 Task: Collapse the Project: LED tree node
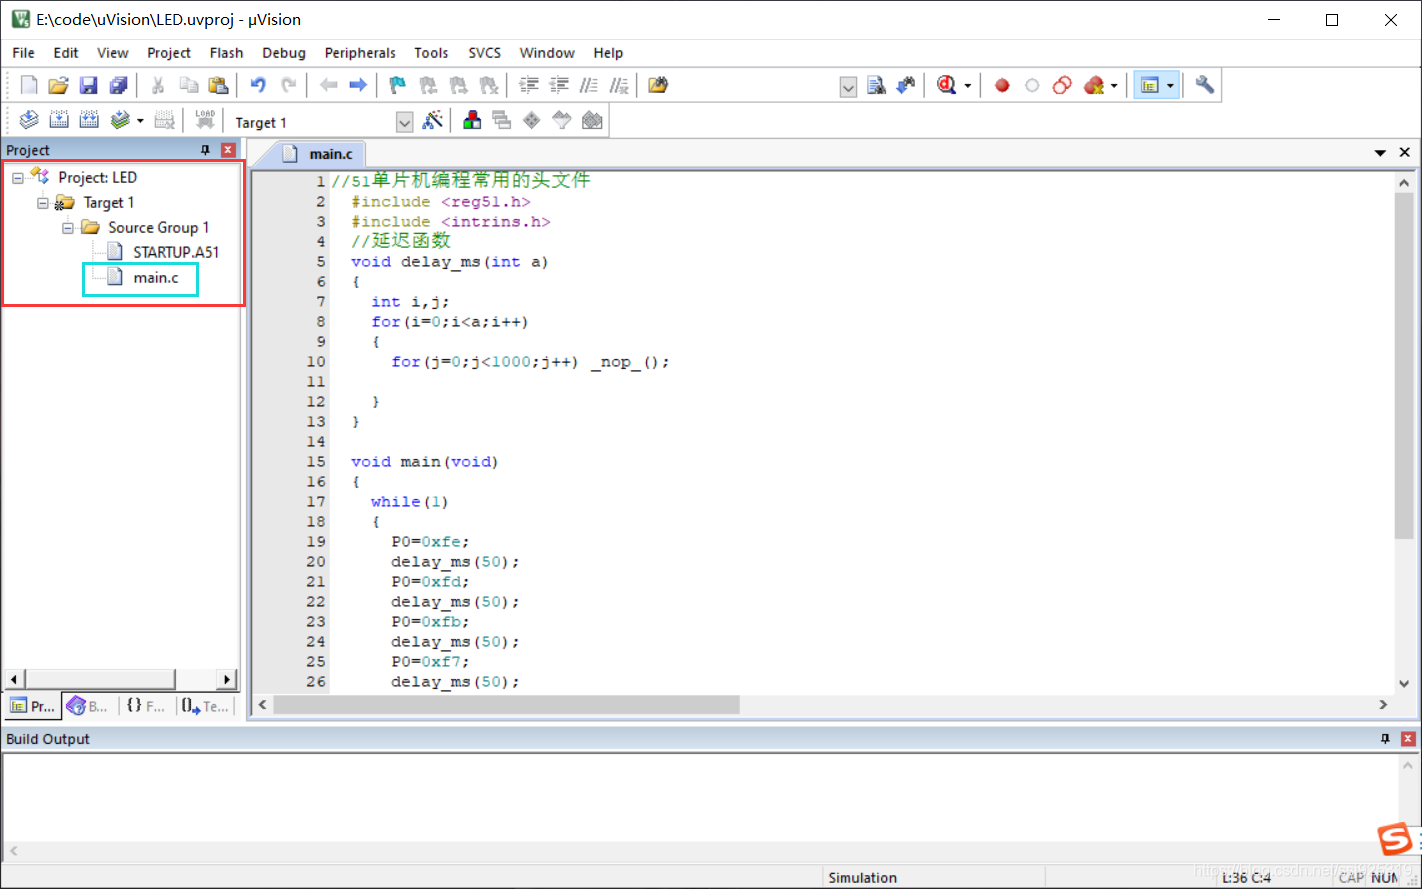tap(18, 178)
